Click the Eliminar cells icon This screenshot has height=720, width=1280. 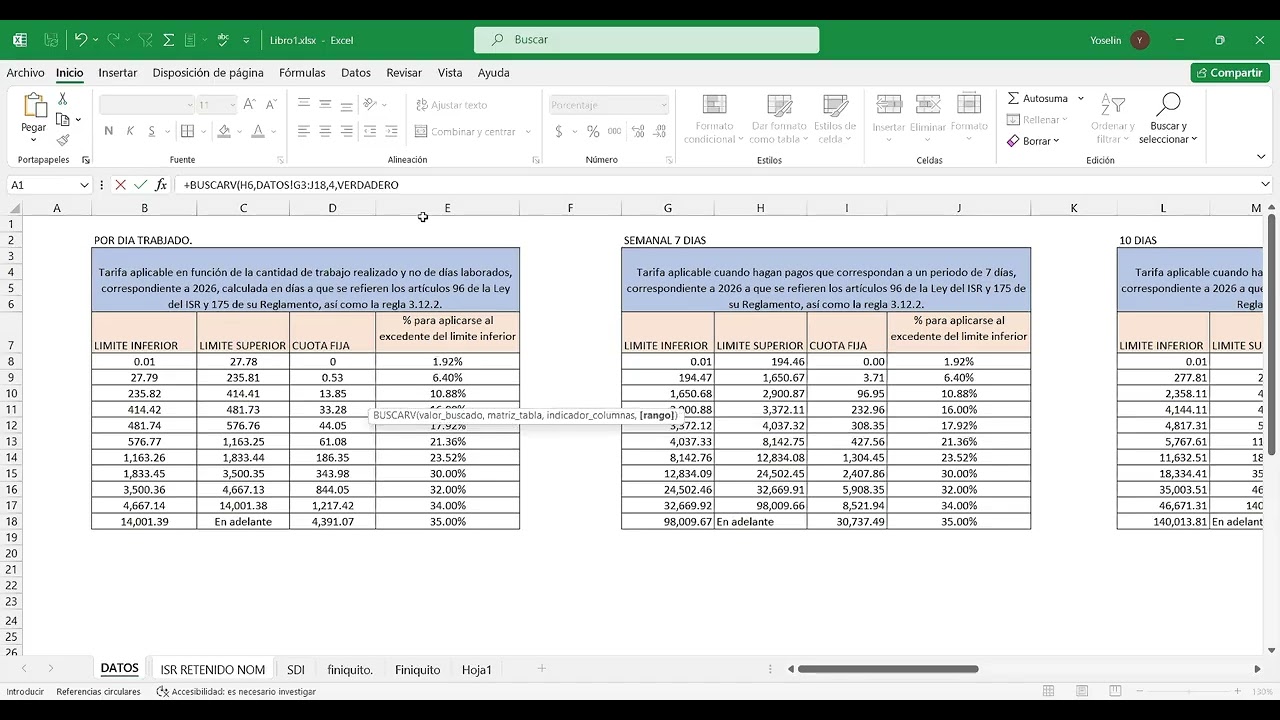point(928,105)
